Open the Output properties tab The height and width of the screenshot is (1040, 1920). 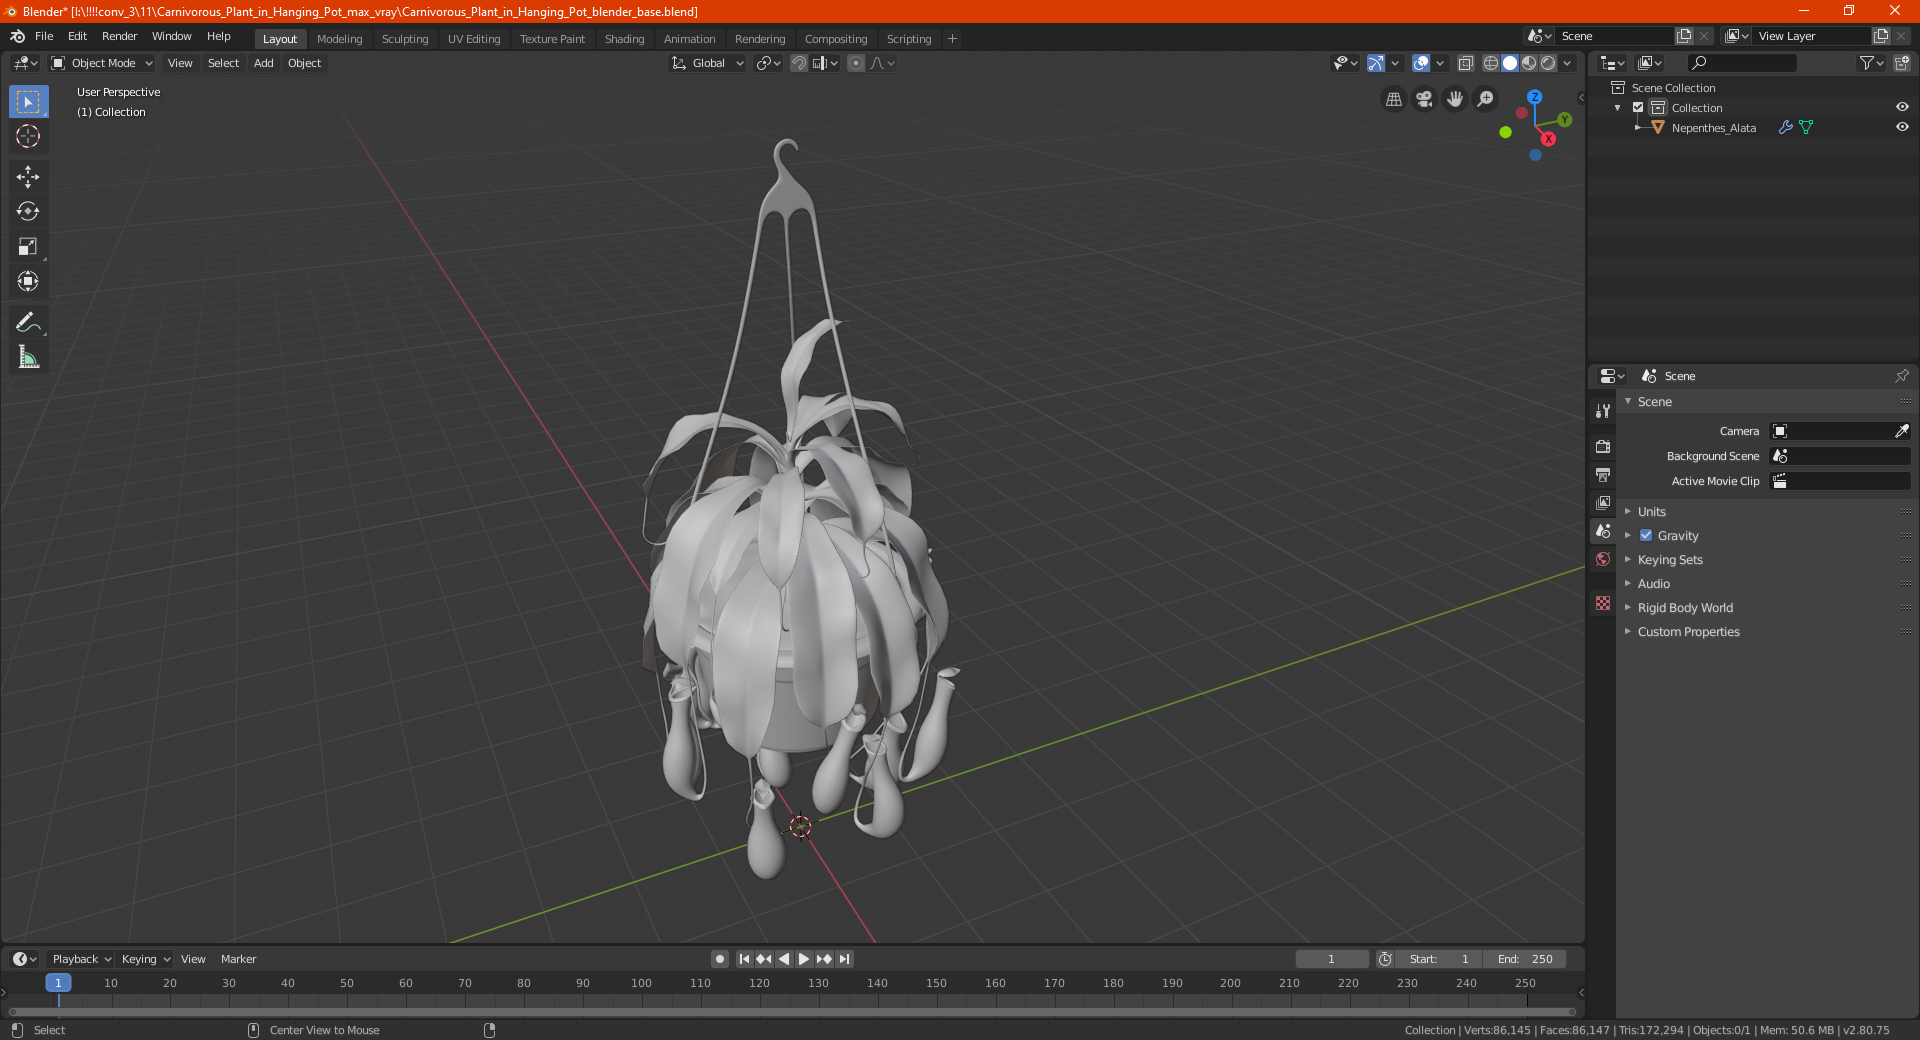pos(1603,474)
